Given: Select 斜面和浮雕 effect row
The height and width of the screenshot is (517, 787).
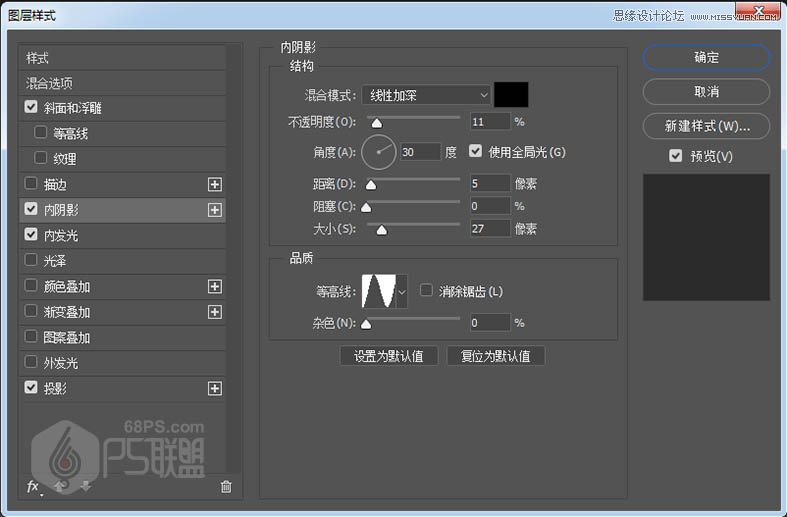Looking at the screenshot, I should click(x=122, y=108).
